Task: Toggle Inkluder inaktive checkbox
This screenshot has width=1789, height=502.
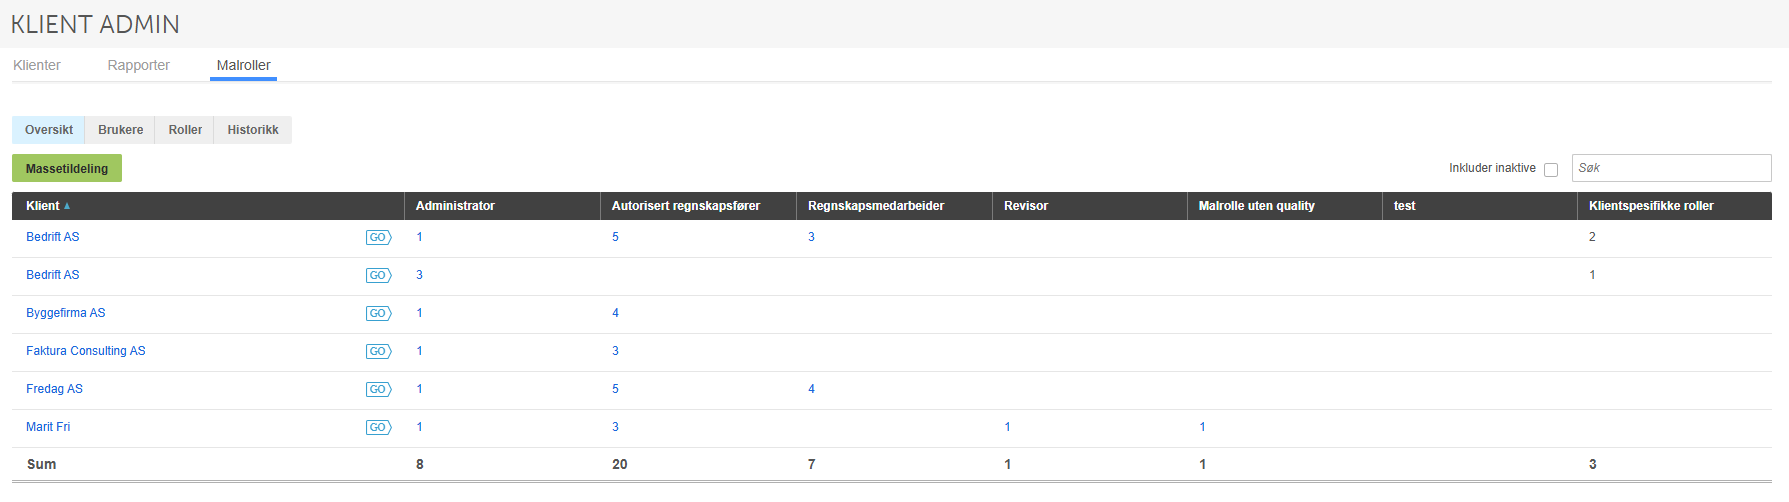Action: click(x=1551, y=170)
